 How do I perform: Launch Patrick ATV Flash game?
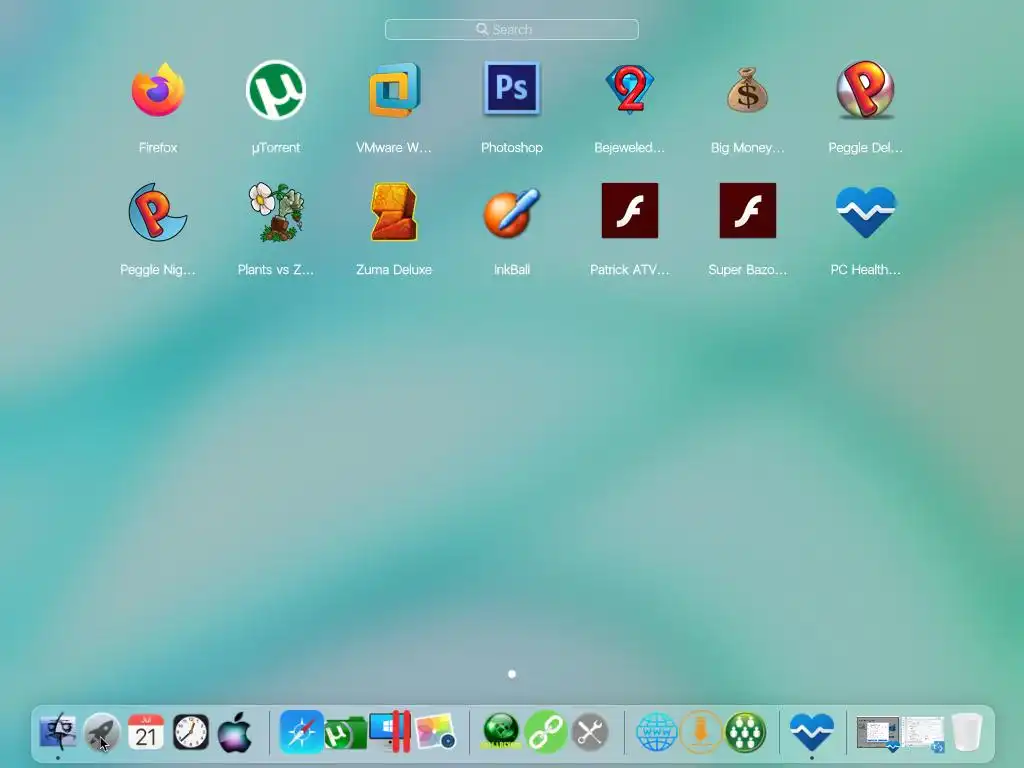(x=630, y=210)
